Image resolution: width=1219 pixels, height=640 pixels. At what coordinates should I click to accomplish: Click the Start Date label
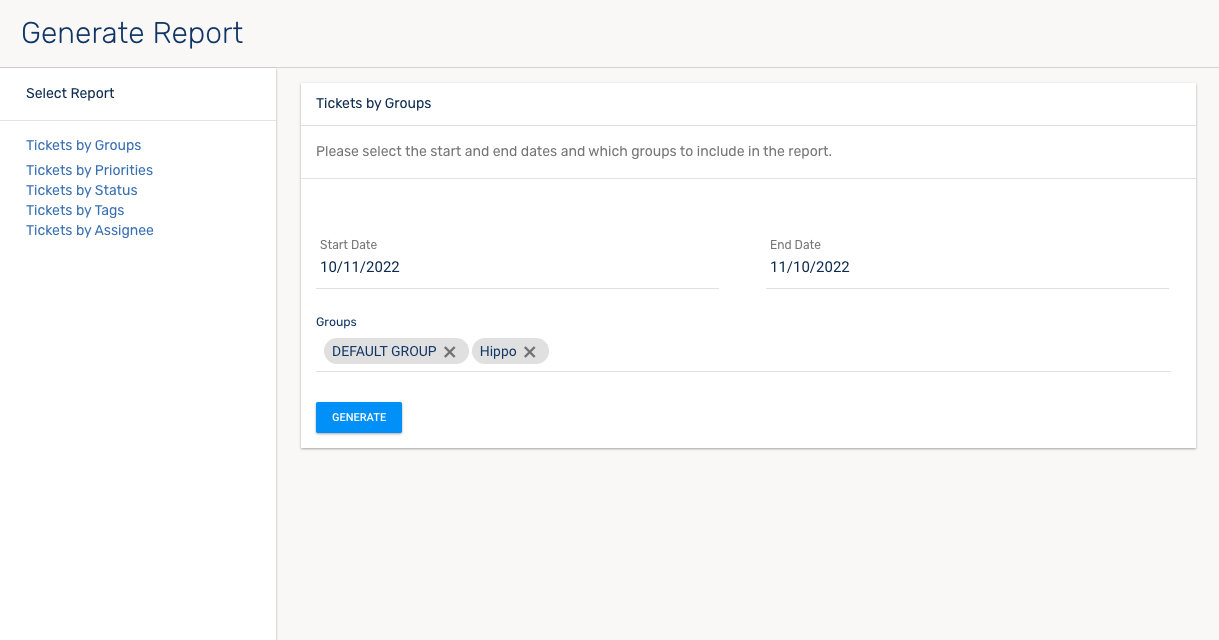pos(348,245)
